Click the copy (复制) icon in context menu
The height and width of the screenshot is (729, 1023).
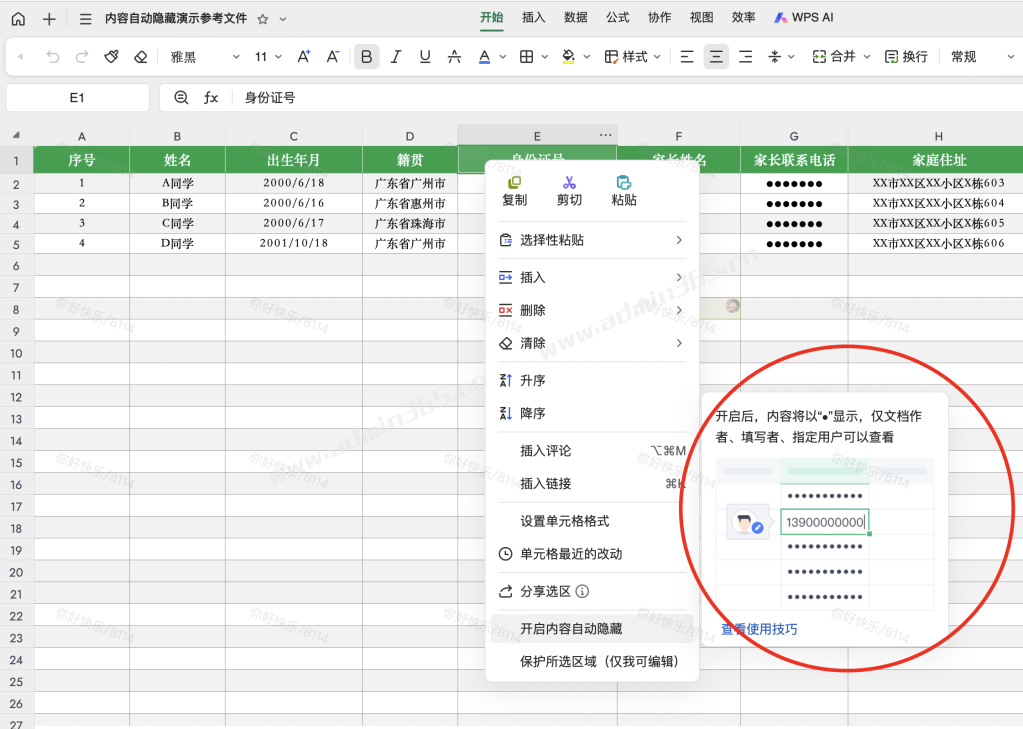514,183
